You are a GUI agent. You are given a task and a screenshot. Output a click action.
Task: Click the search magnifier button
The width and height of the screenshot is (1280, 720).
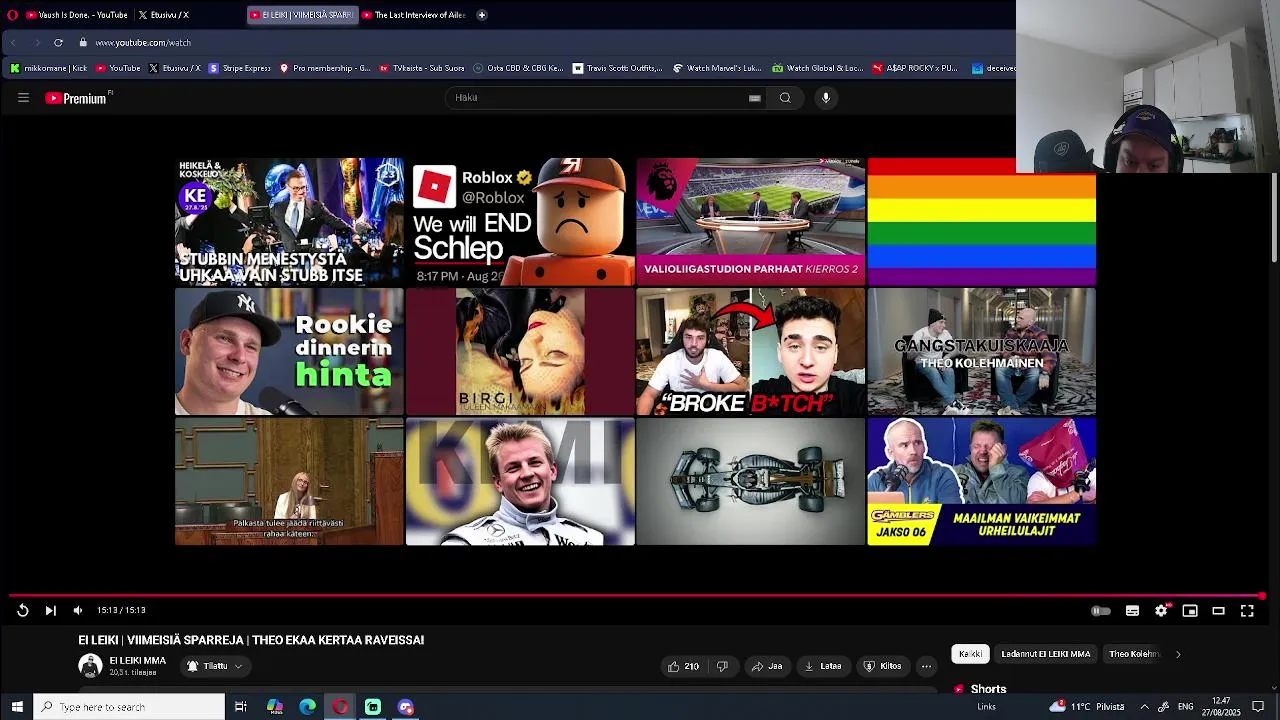coord(785,98)
